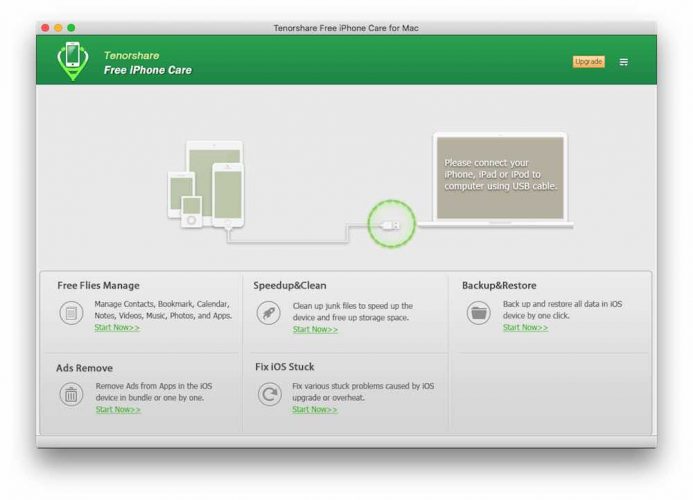Image resolution: width=693 pixels, height=500 pixels.
Task: Click the iOS devices illustration
Action: [206, 184]
